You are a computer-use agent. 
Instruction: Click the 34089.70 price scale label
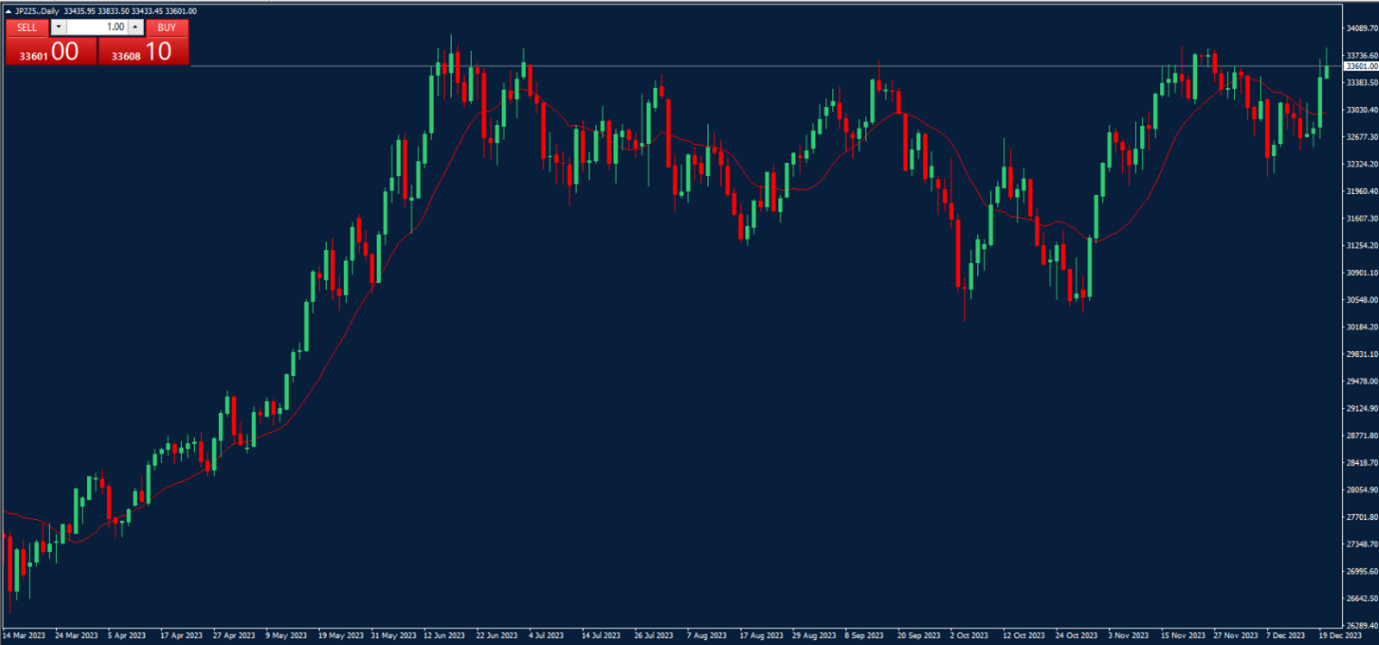click(x=1361, y=28)
